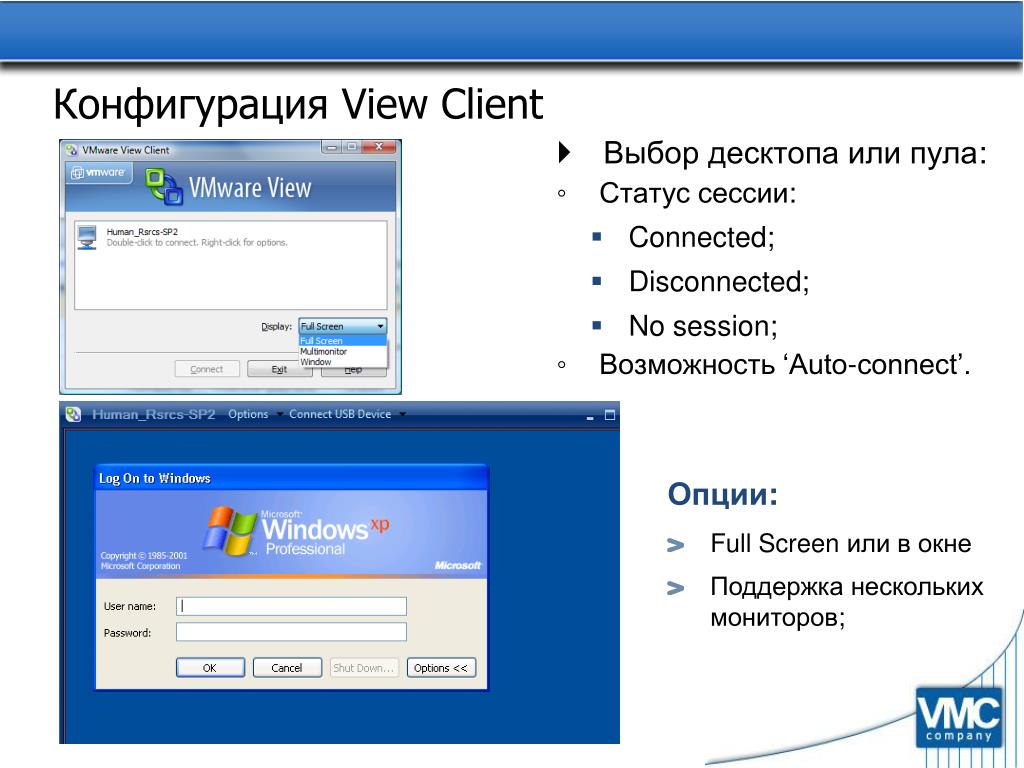
Task: Click the VMware View Client title bar icon
Action: pyautogui.click(x=72, y=150)
